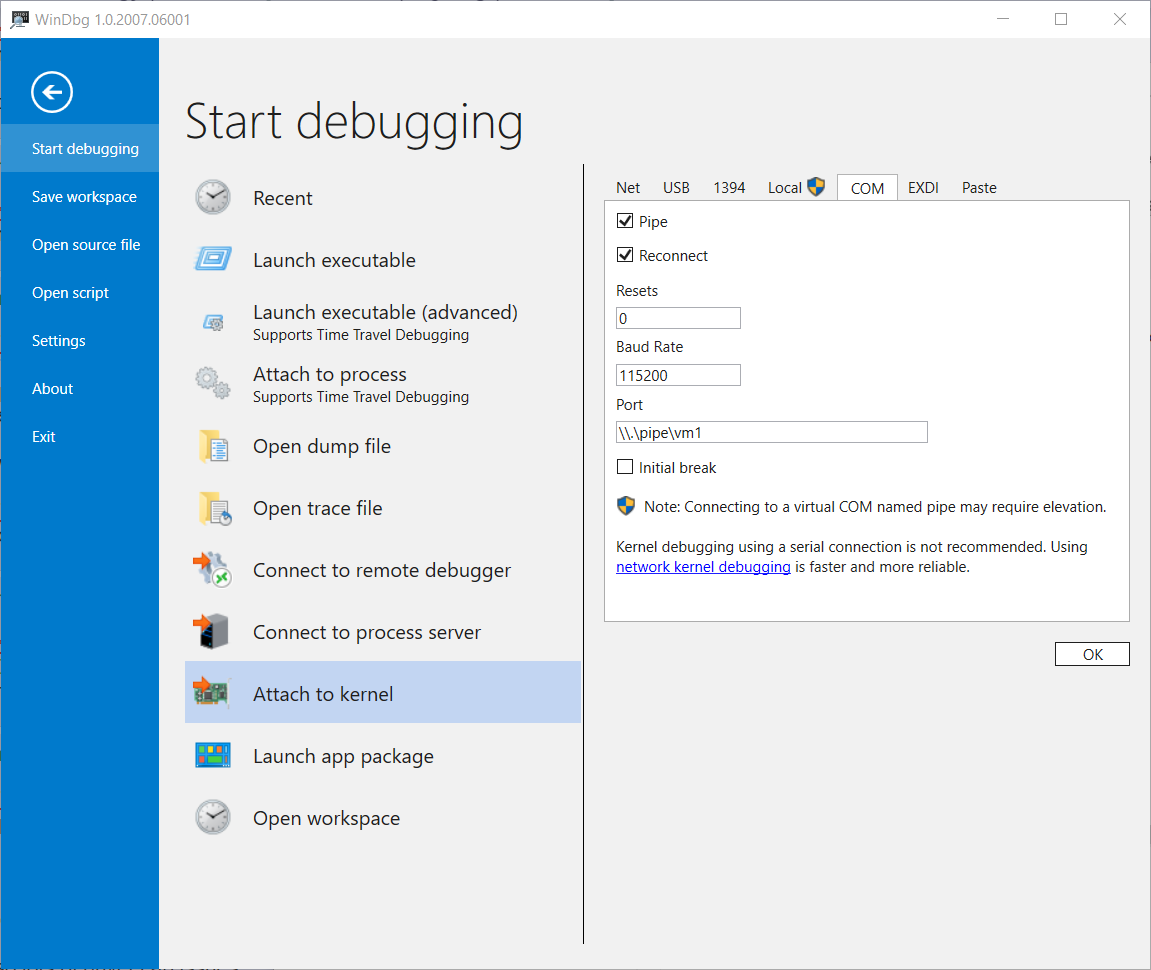Click the Attach to process gears icon
1151x970 pixels.
pos(213,383)
